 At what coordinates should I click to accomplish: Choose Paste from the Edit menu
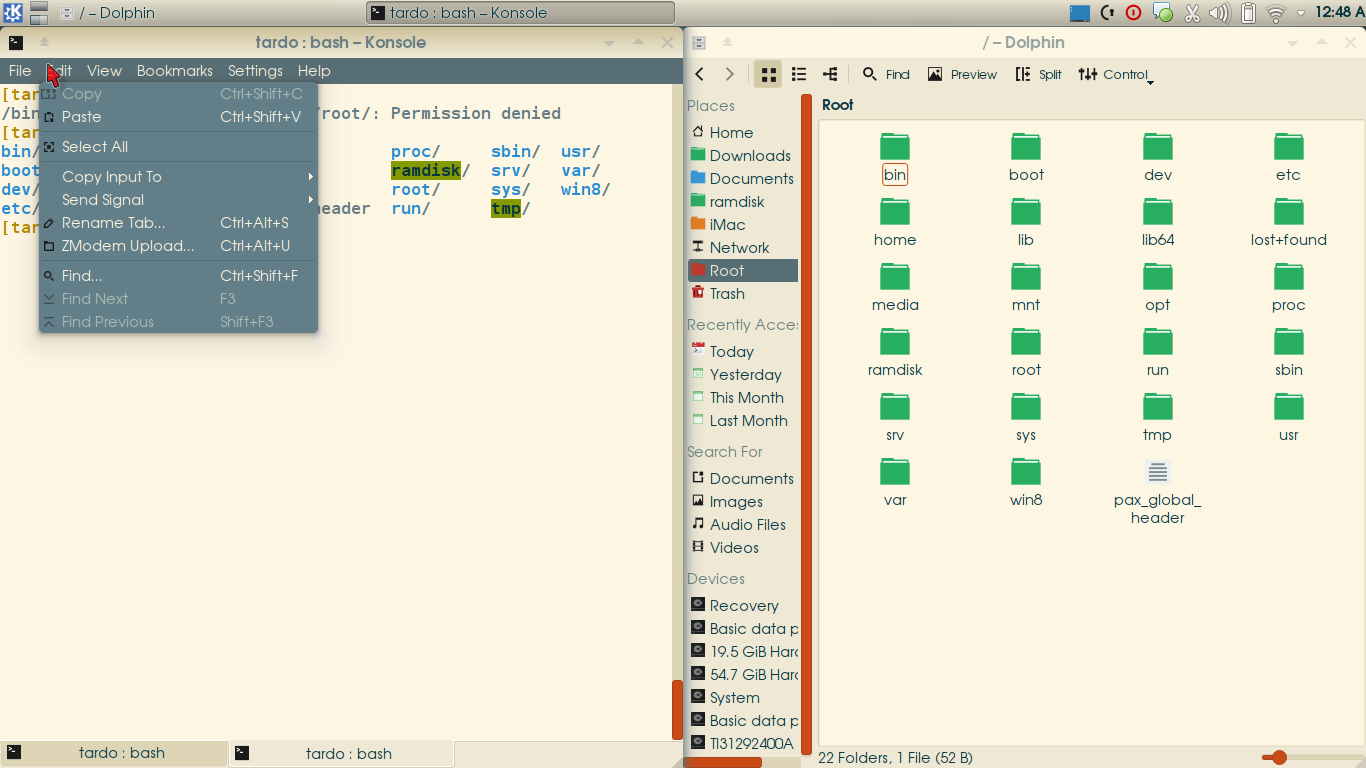tap(178, 116)
